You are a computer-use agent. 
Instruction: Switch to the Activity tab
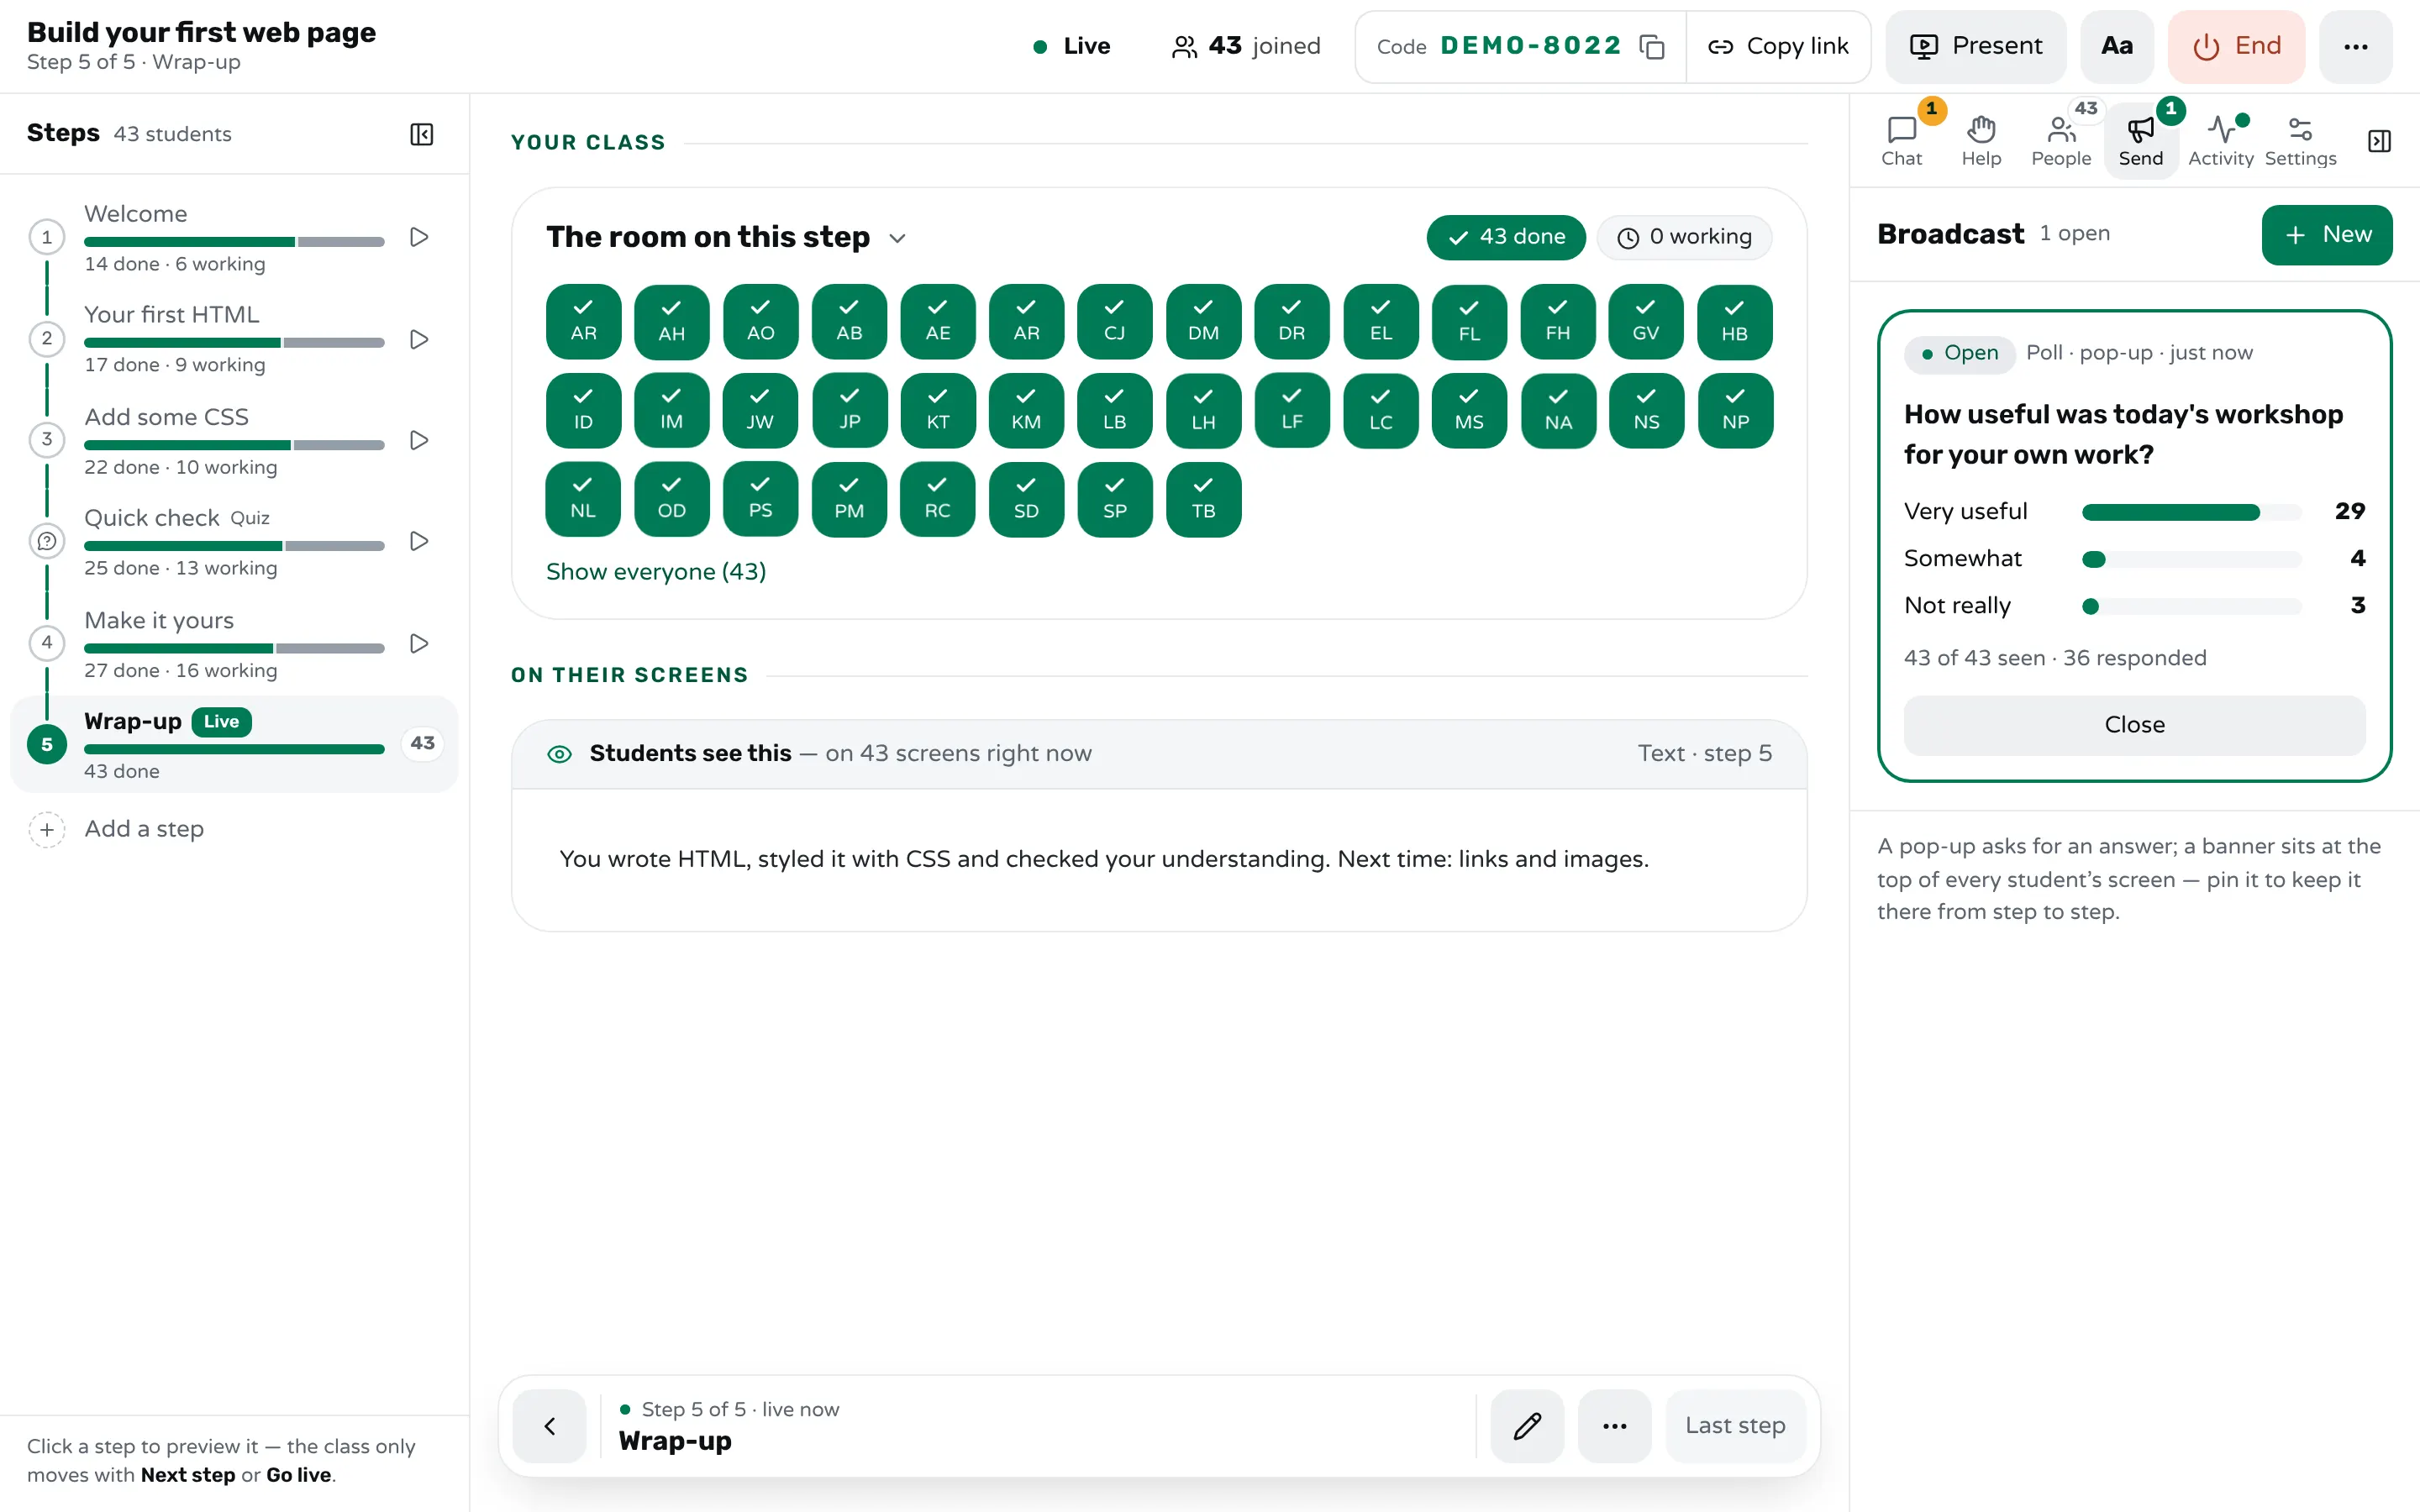click(x=2220, y=141)
